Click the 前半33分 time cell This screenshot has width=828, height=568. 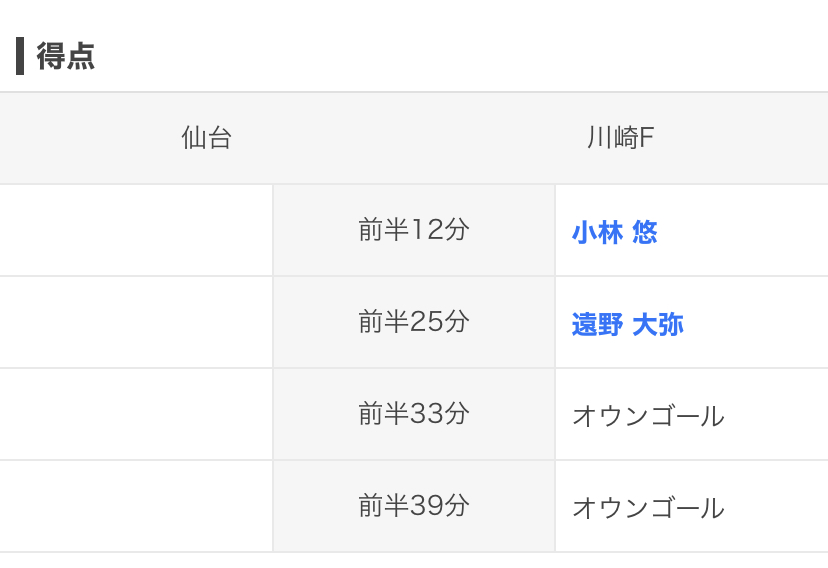pyautogui.click(x=414, y=414)
